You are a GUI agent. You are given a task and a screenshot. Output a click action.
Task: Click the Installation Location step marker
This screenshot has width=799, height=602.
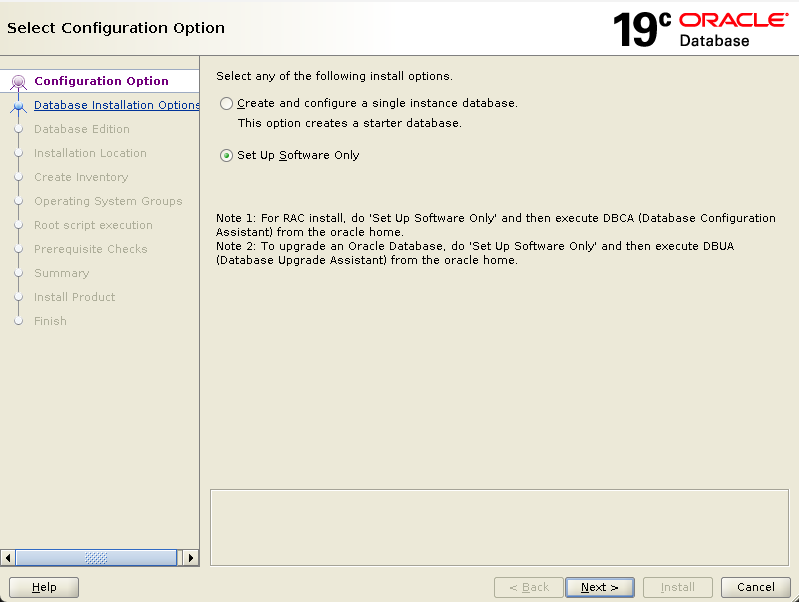point(19,153)
